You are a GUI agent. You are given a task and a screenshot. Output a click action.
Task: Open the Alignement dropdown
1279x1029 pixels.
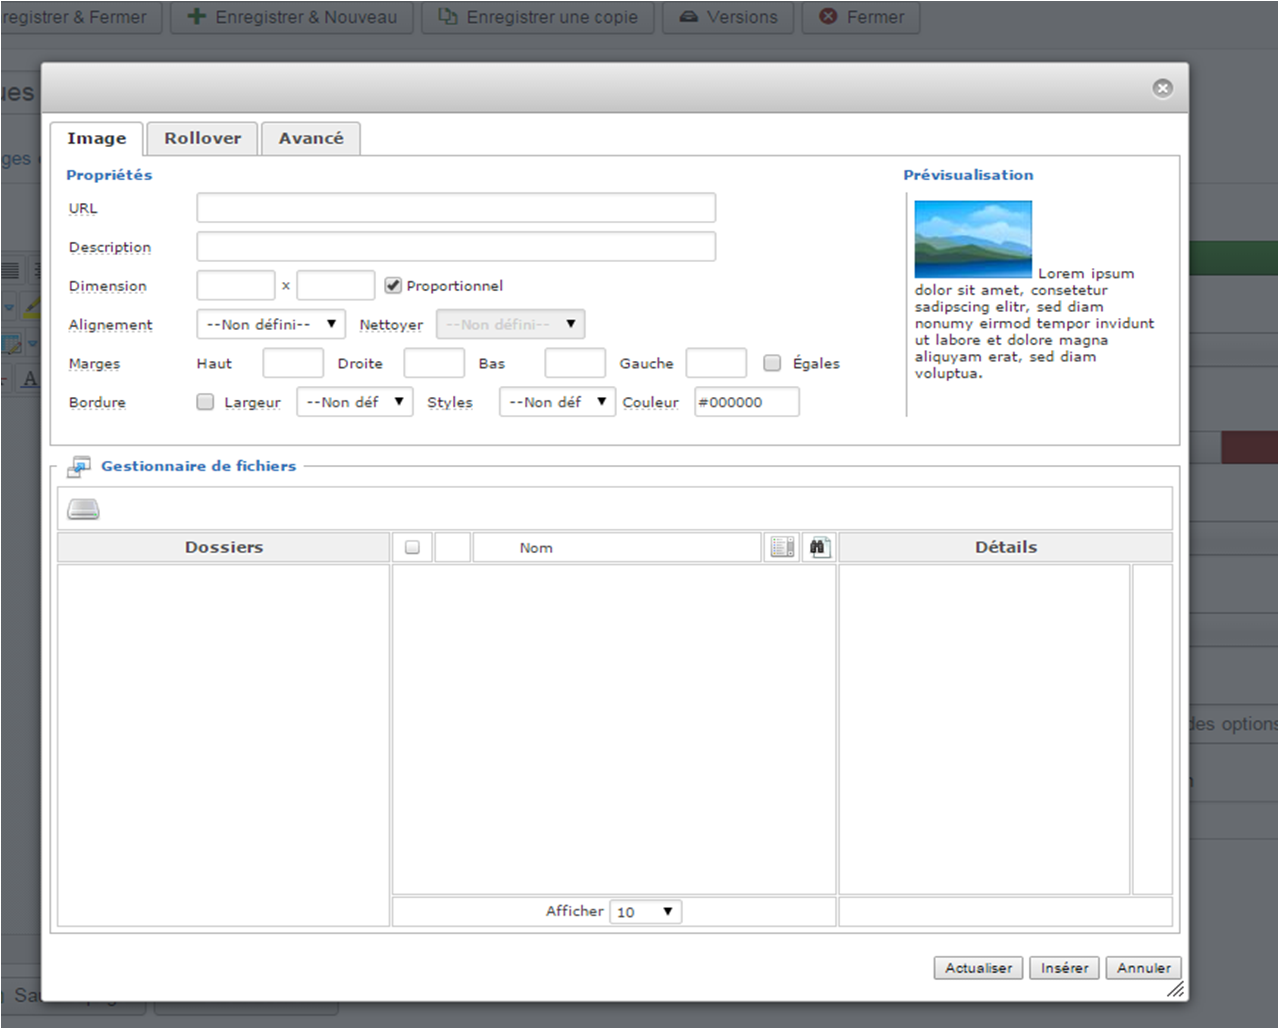click(271, 325)
